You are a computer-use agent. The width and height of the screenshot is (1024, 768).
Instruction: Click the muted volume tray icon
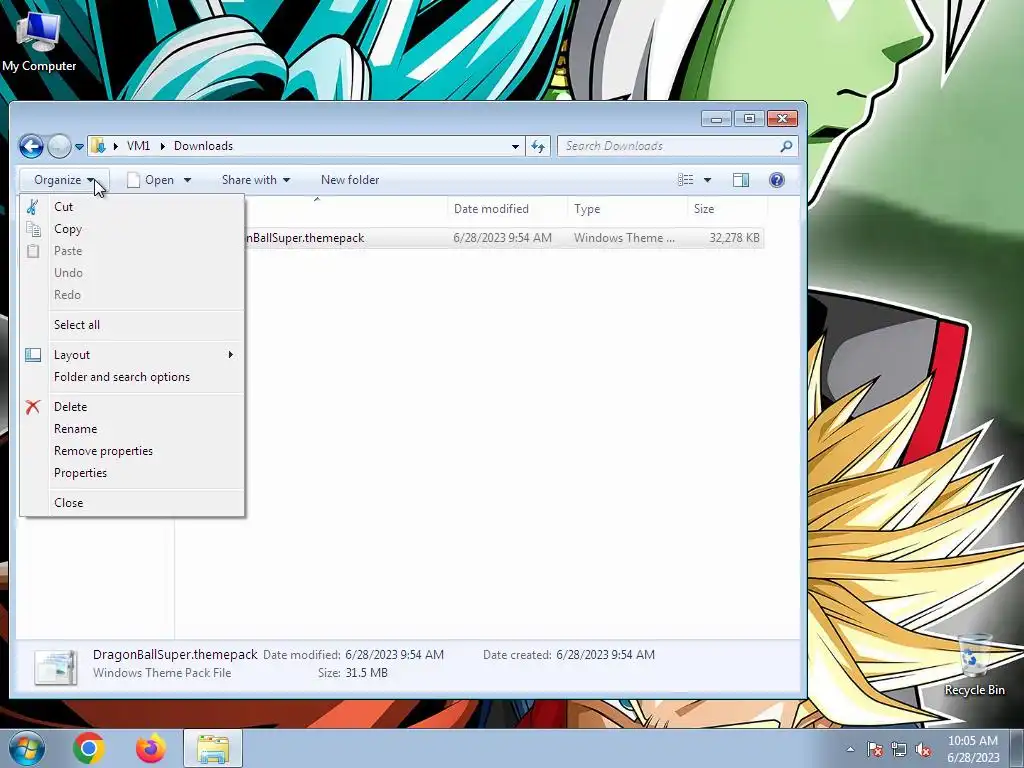(923, 750)
